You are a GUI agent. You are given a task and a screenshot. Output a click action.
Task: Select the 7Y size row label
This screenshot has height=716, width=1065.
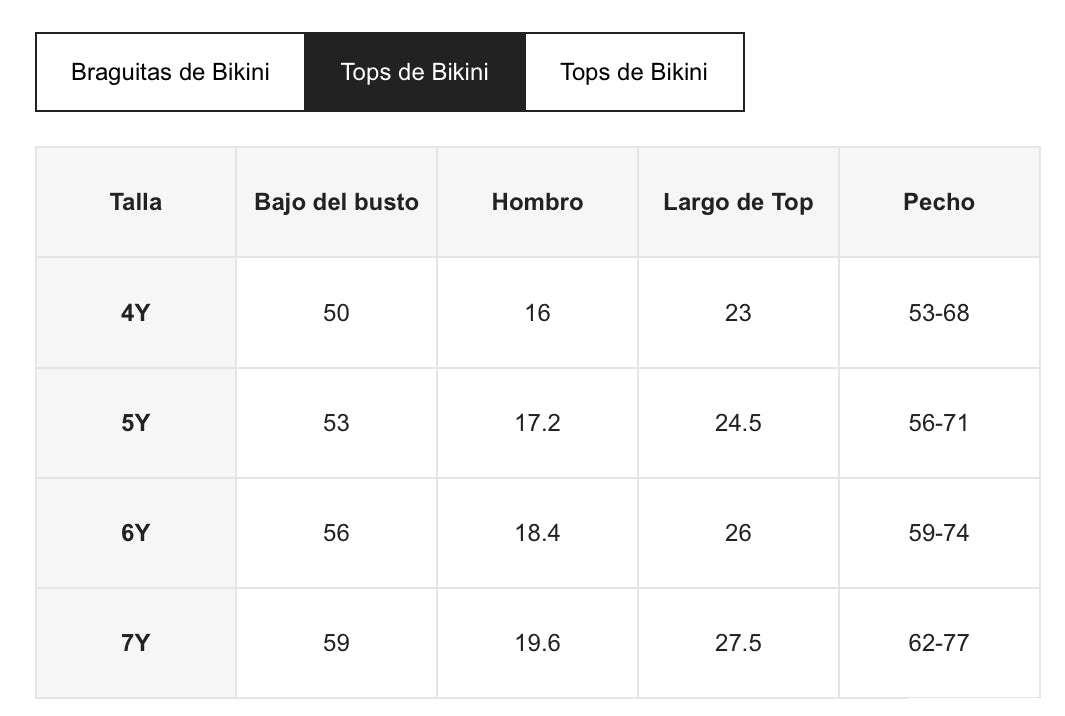136,643
